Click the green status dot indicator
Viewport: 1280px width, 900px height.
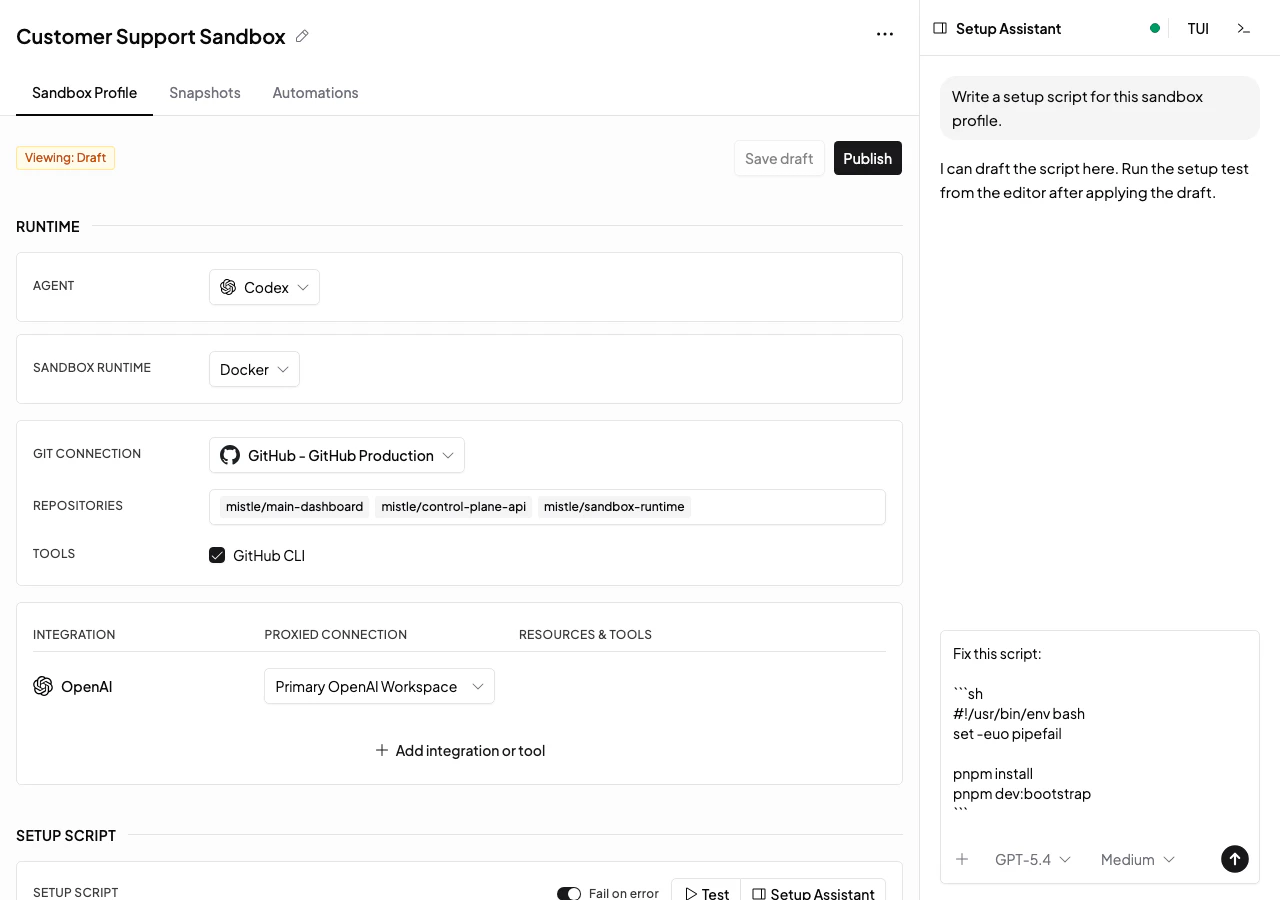click(1155, 28)
